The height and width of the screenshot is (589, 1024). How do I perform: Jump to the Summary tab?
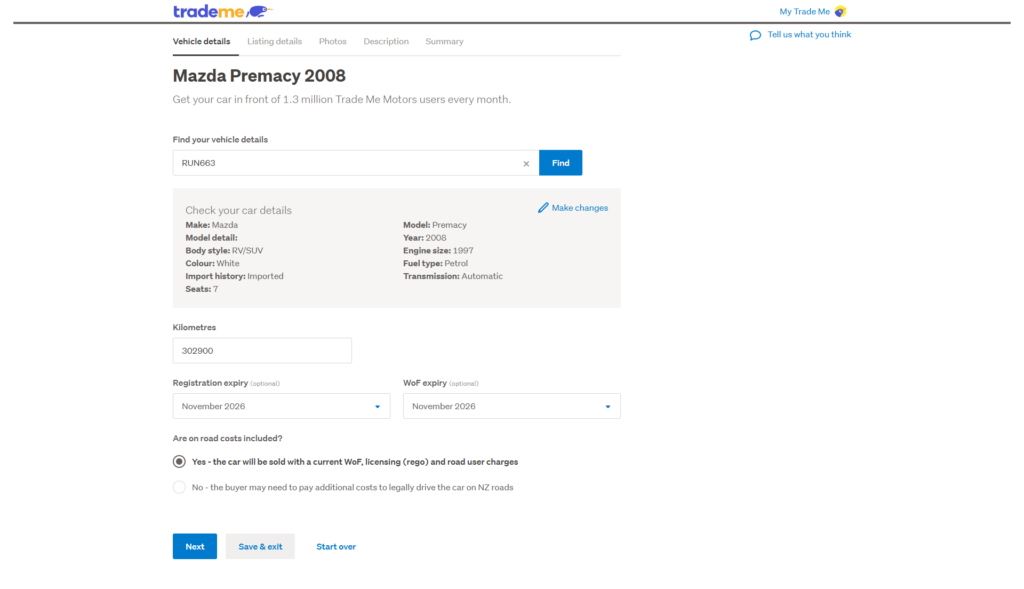point(444,41)
